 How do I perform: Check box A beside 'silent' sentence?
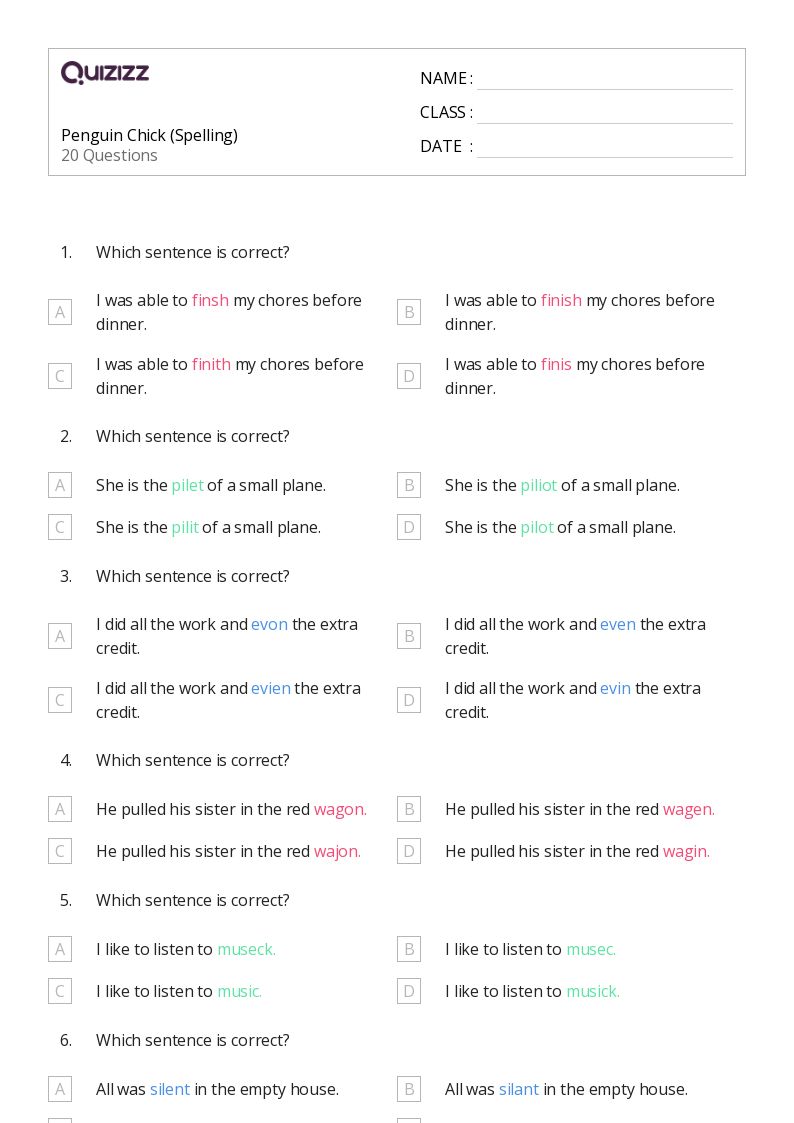60,1089
